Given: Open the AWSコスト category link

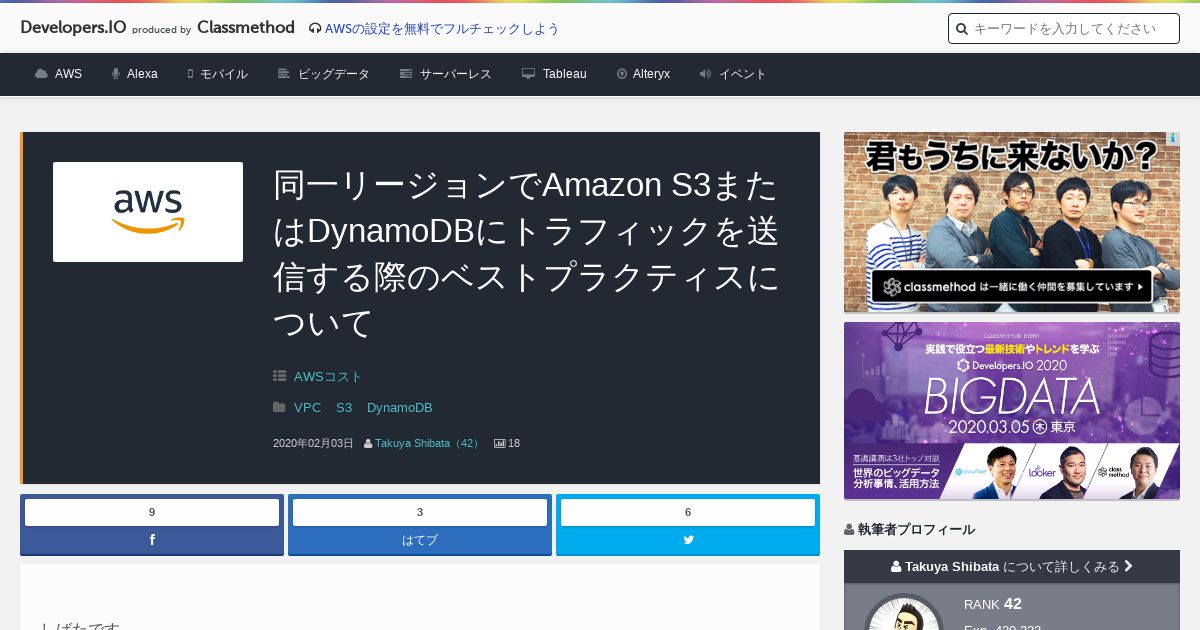Looking at the screenshot, I should pyautogui.click(x=328, y=377).
